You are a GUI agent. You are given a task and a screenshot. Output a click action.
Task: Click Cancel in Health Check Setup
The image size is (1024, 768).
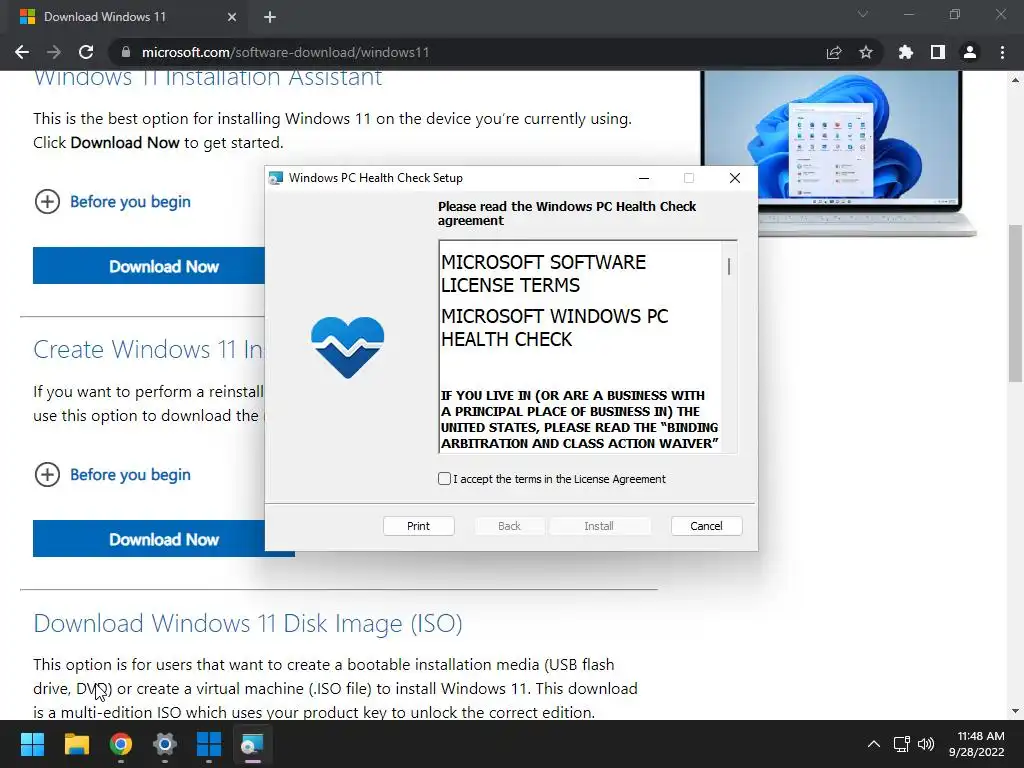[707, 526]
